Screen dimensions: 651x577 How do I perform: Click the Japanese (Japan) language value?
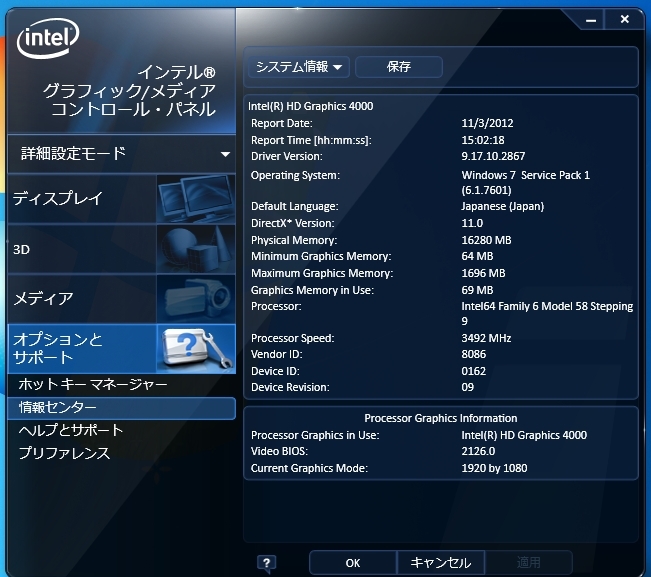click(x=503, y=206)
